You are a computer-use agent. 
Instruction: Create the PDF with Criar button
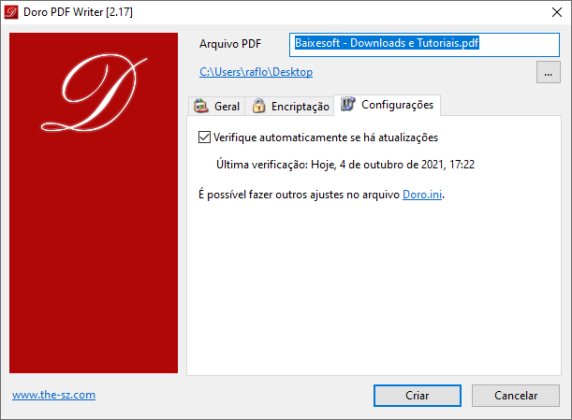coord(417,395)
